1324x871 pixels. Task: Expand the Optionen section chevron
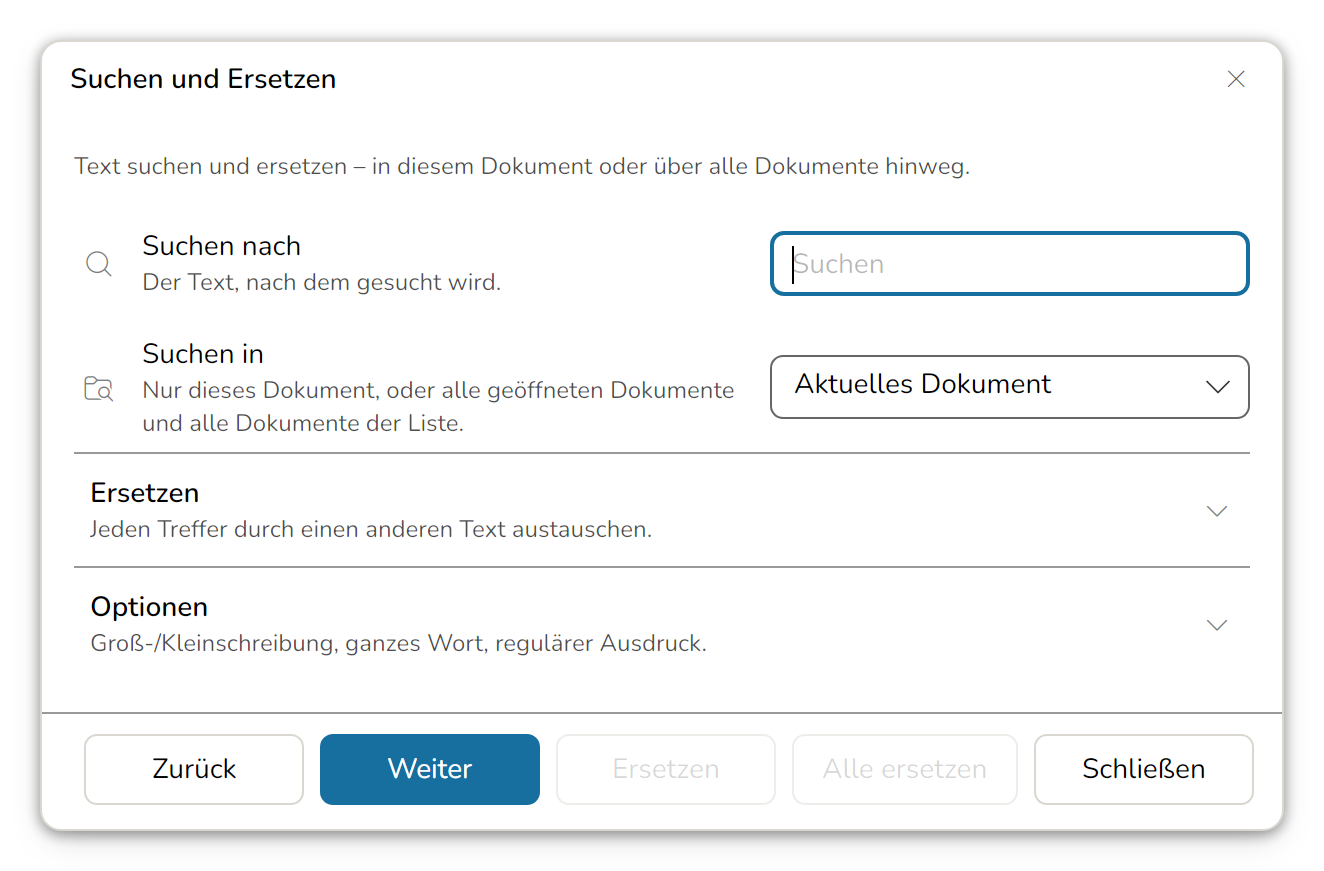pyautogui.click(x=1216, y=625)
